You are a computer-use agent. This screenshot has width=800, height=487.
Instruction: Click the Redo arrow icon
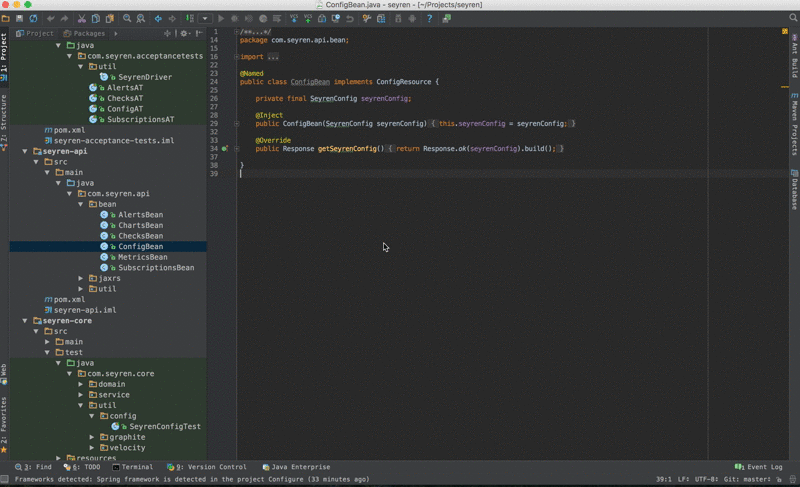(64, 18)
